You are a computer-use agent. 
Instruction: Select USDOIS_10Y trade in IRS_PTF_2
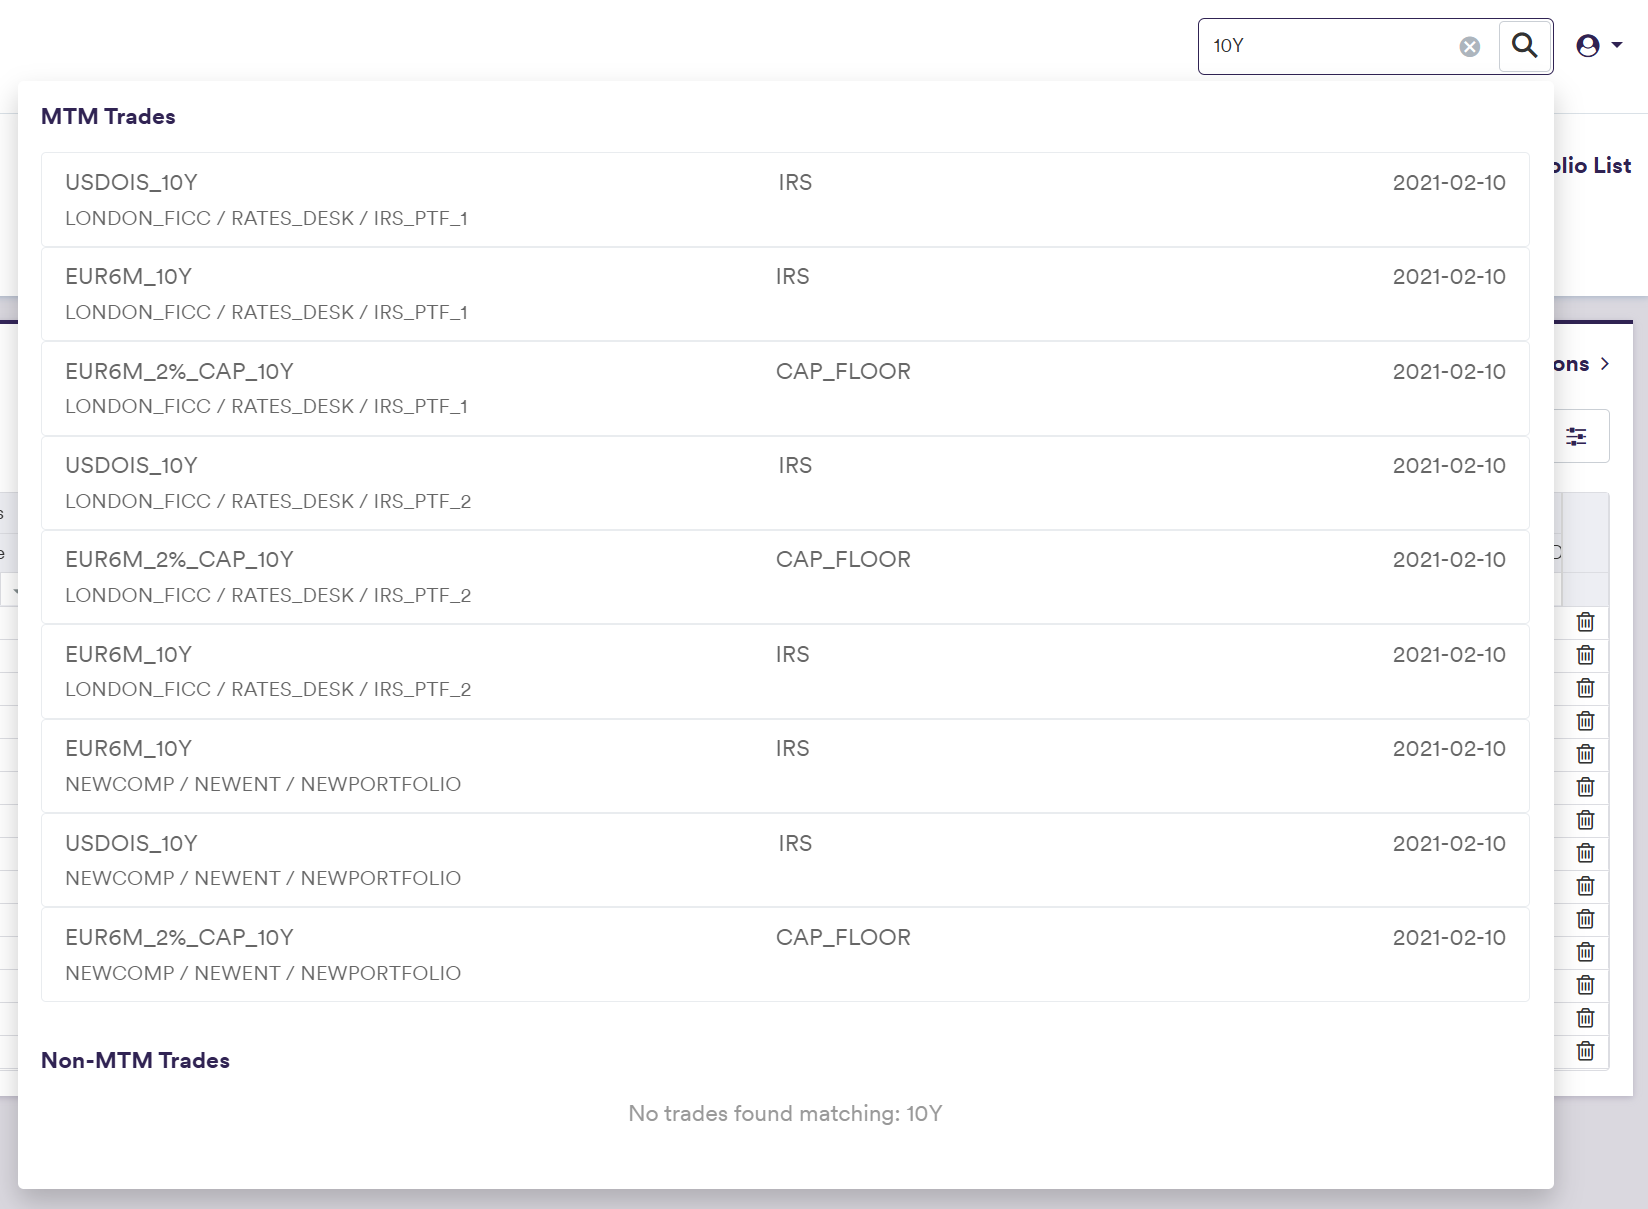click(x=785, y=483)
